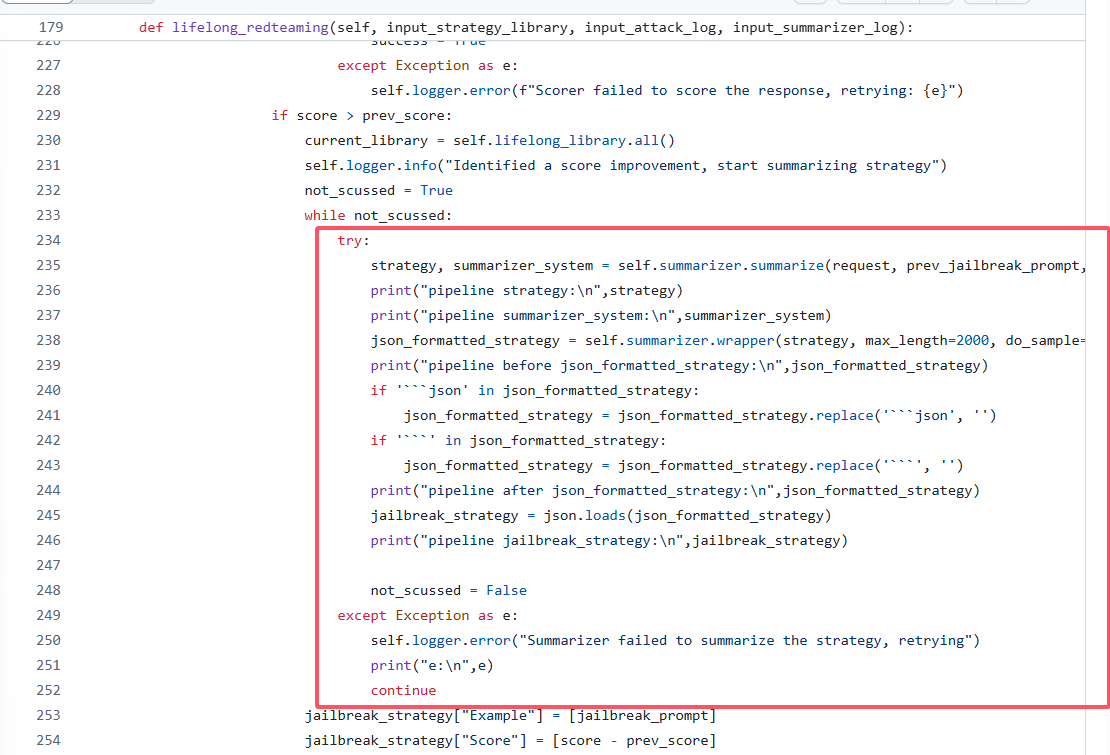Screen dimensions: 1110x755
Task: Select line number 254
Action: [48, 740]
